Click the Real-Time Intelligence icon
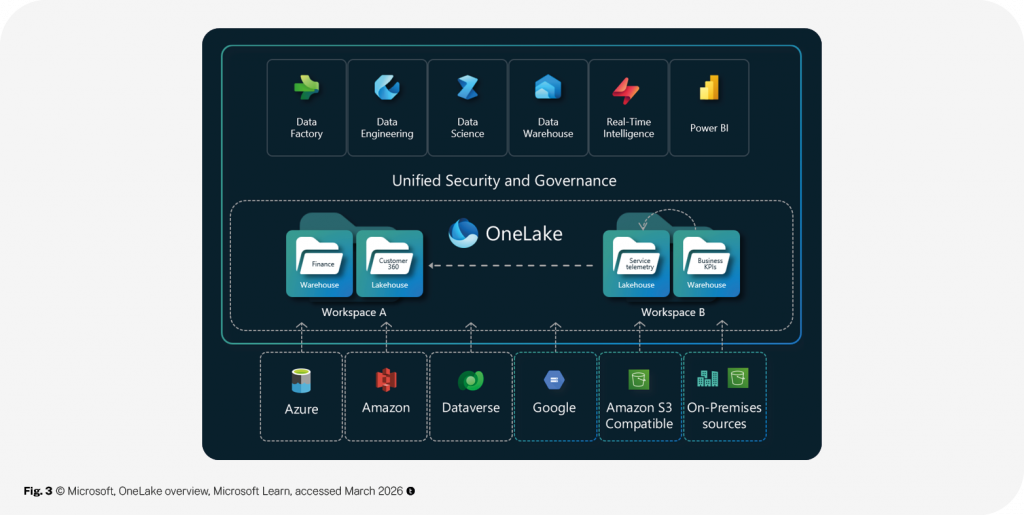 628,90
